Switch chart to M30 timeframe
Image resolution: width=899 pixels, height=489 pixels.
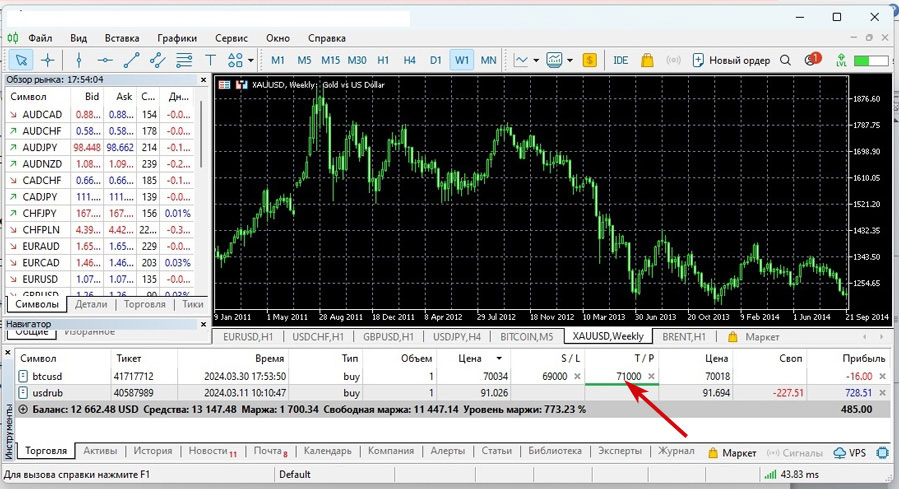click(x=357, y=60)
